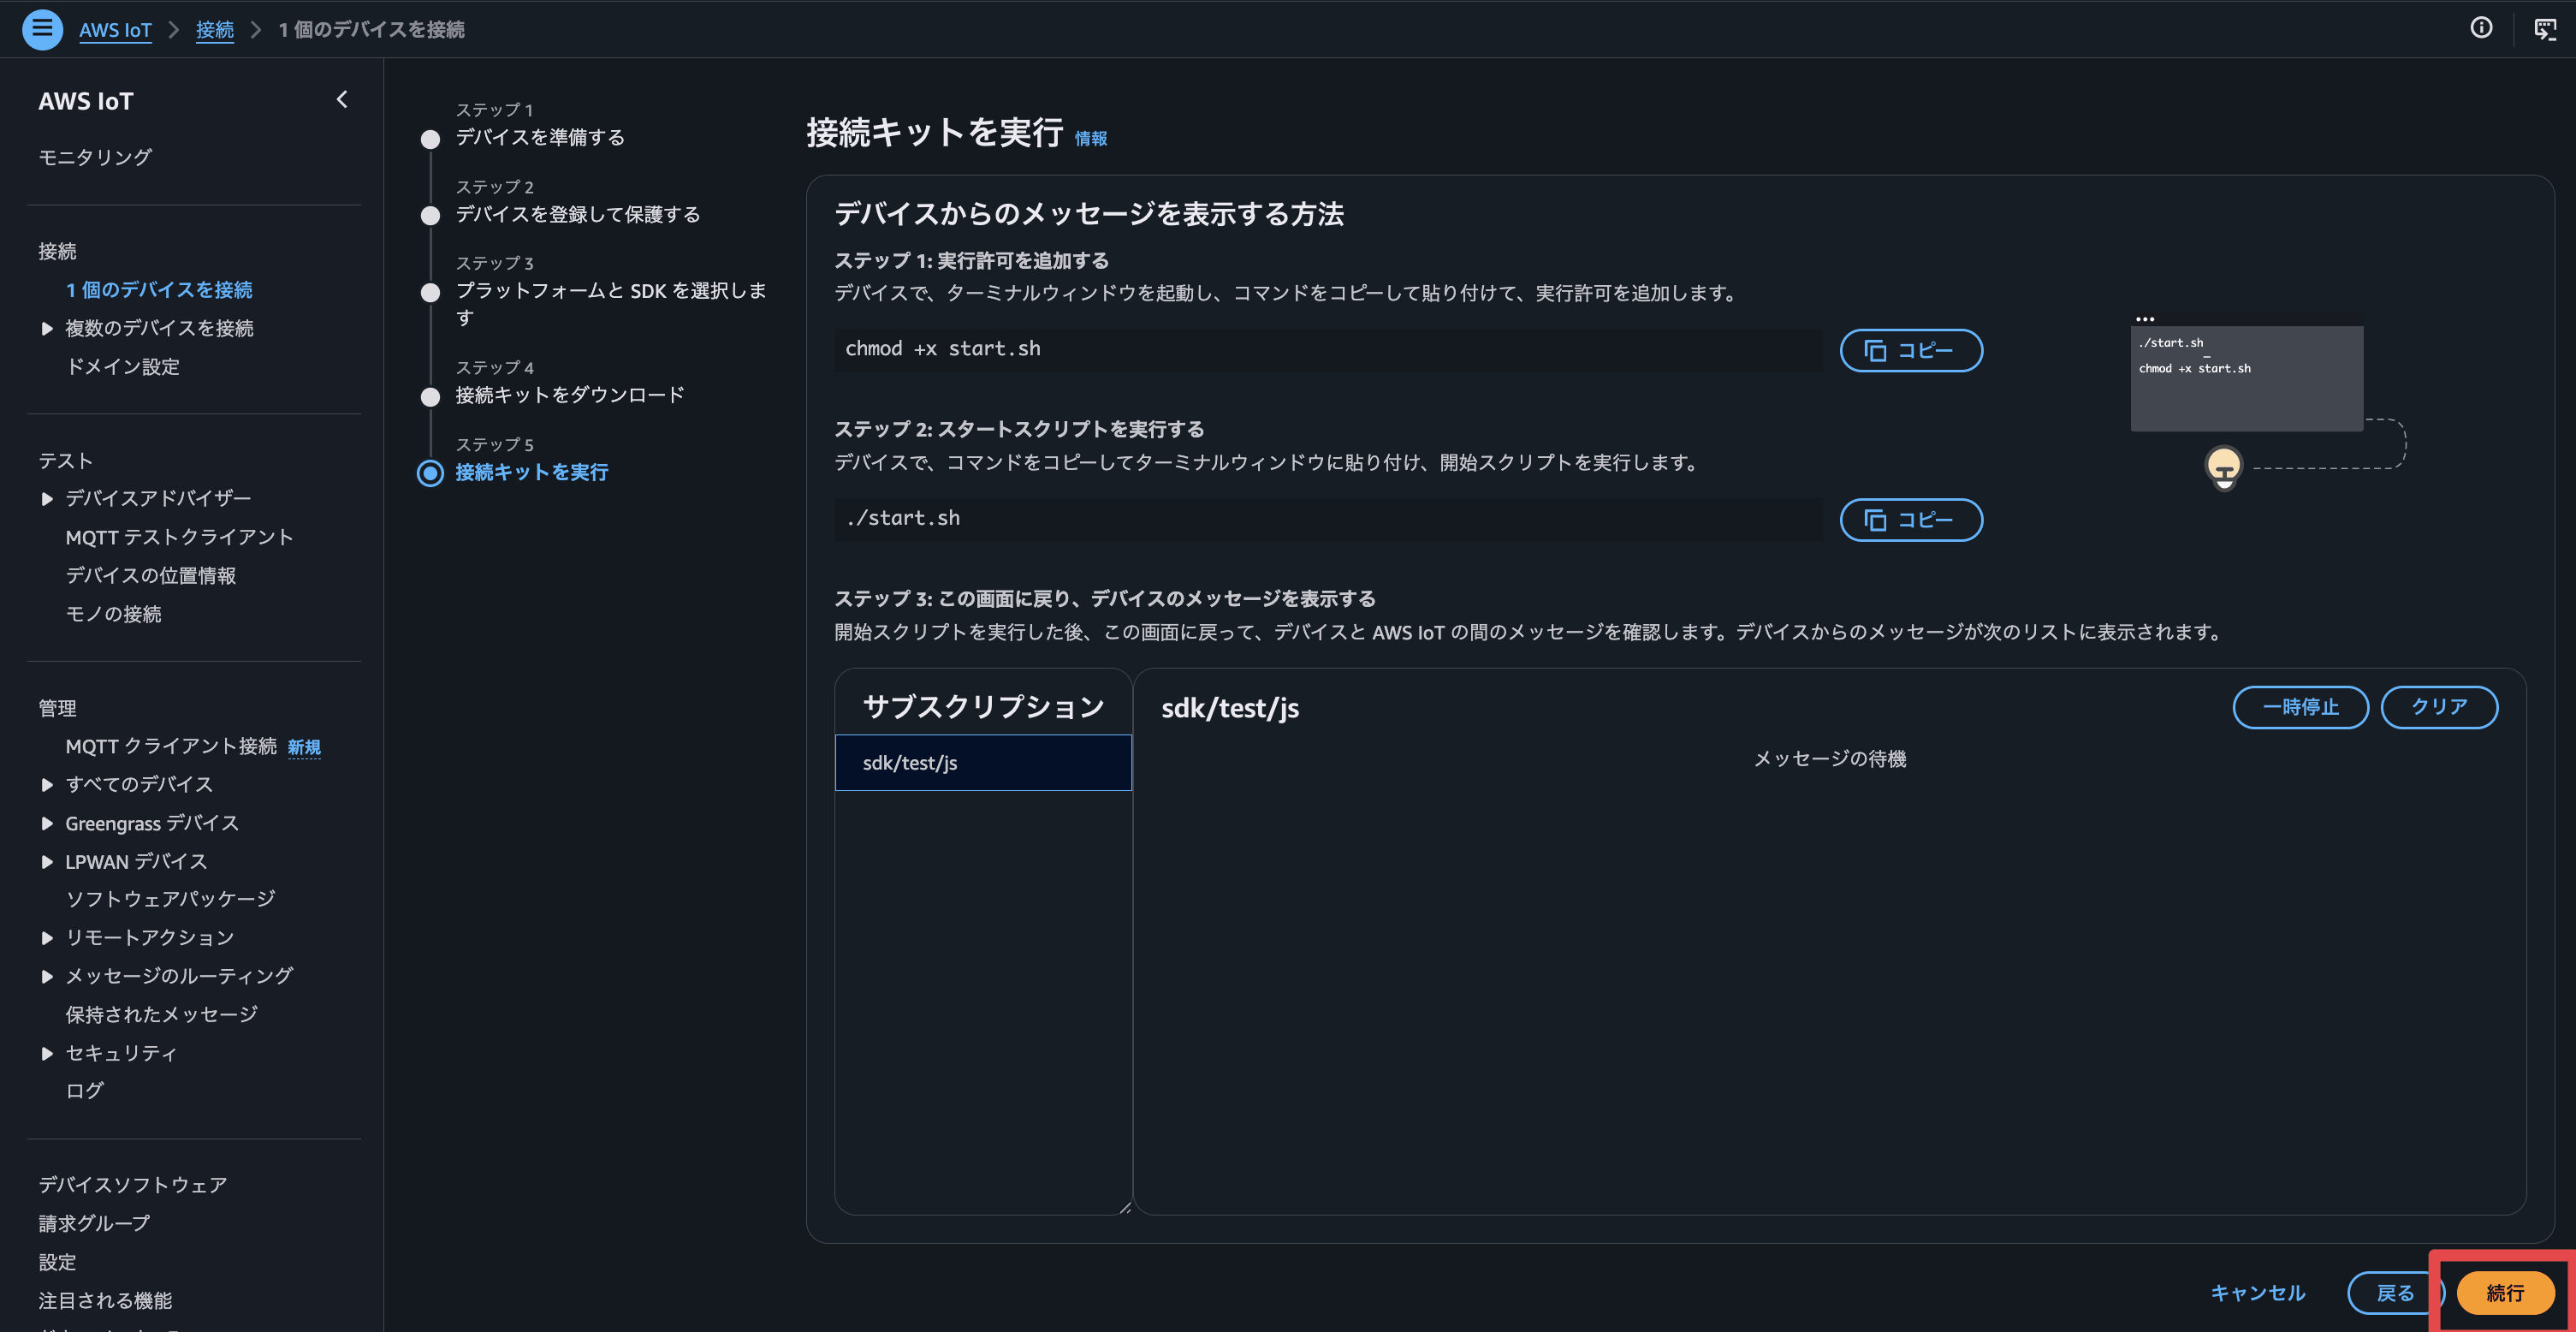This screenshot has height=1332, width=2576.
Task: Open the tutorials icon beside the info icon
Action: point(2544,29)
